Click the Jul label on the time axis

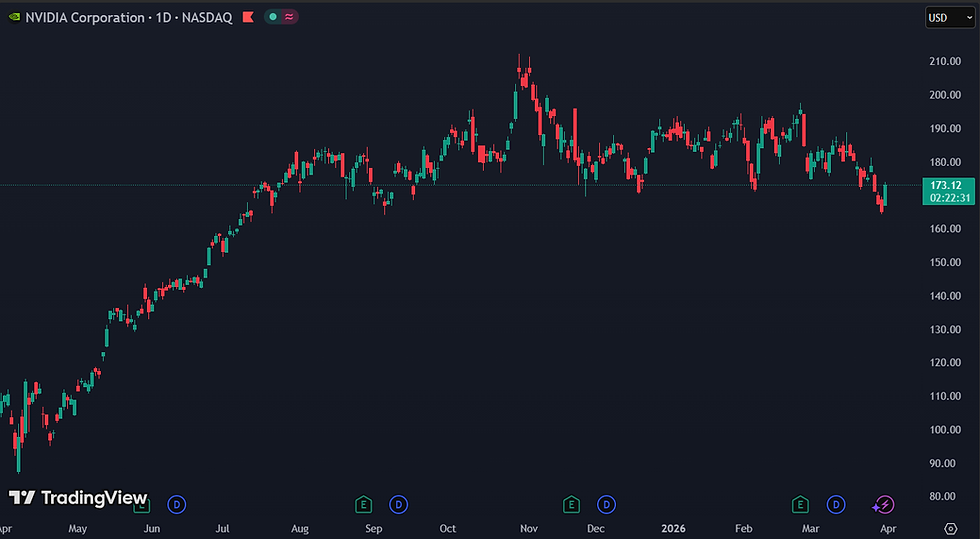[222, 529]
